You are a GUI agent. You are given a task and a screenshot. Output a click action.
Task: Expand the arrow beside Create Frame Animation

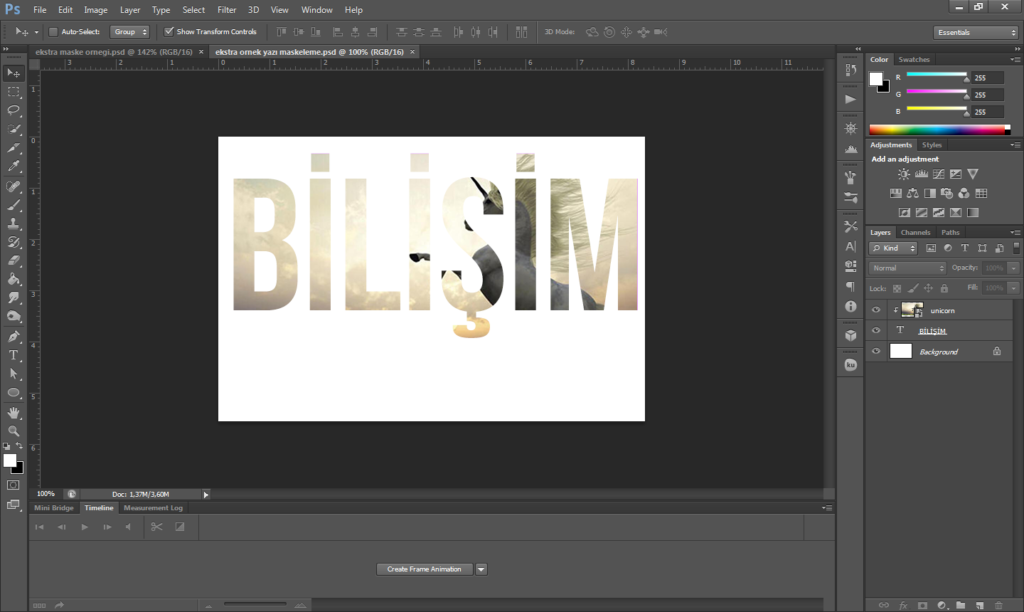click(481, 569)
